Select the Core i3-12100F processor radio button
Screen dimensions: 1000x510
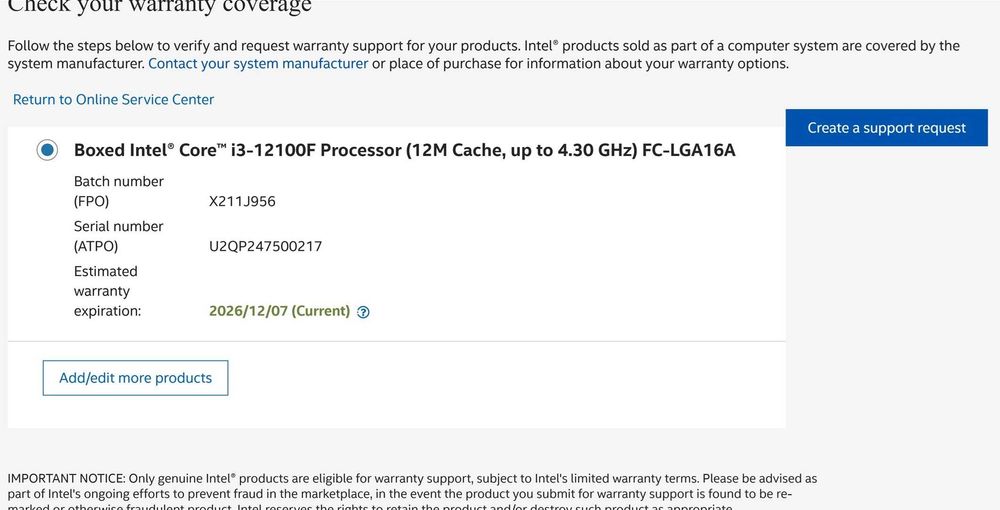[47, 150]
